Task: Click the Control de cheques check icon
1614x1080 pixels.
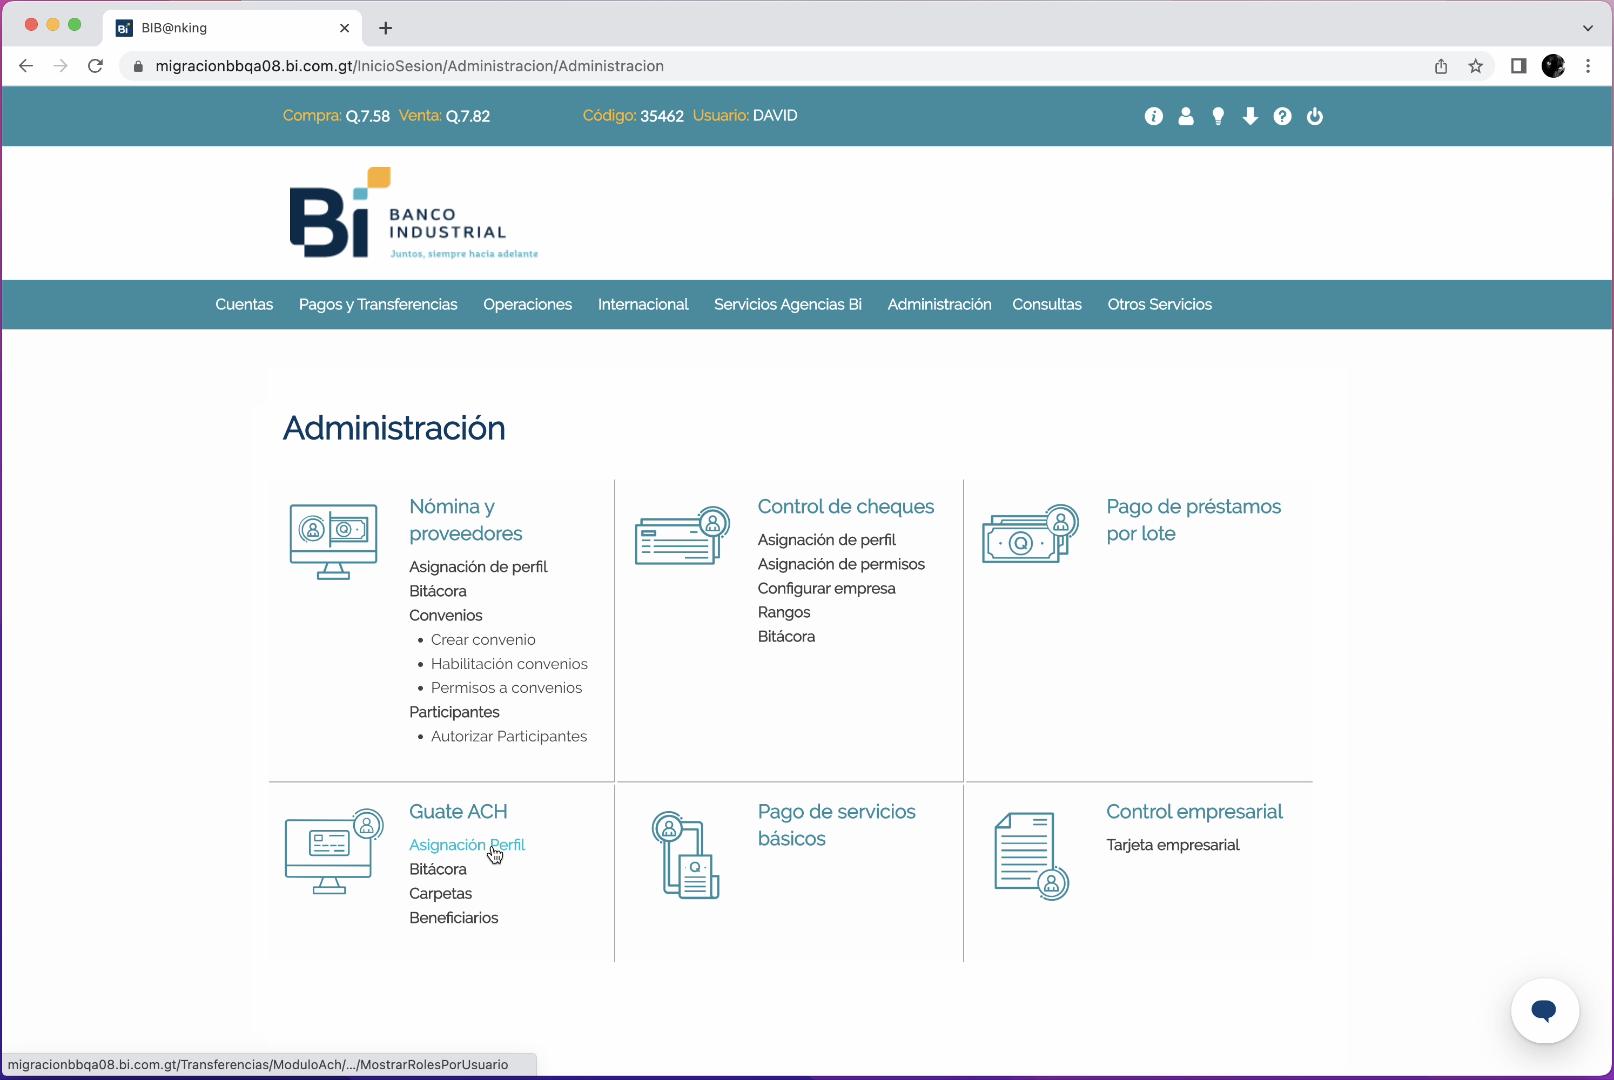Action: 682,536
